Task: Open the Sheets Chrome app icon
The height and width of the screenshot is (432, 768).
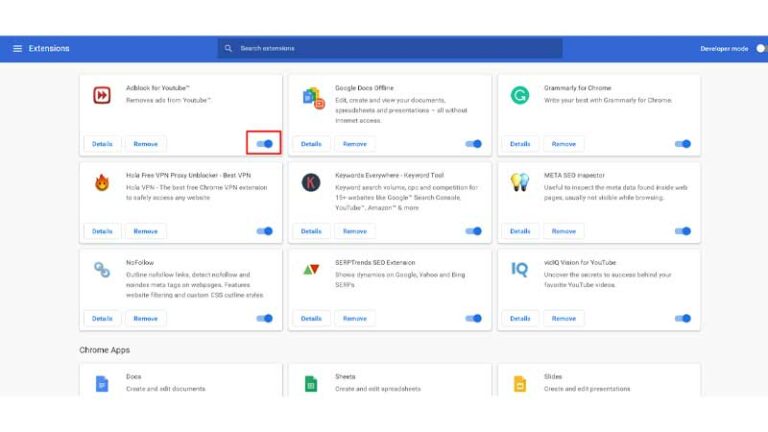Action: click(x=311, y=383)
